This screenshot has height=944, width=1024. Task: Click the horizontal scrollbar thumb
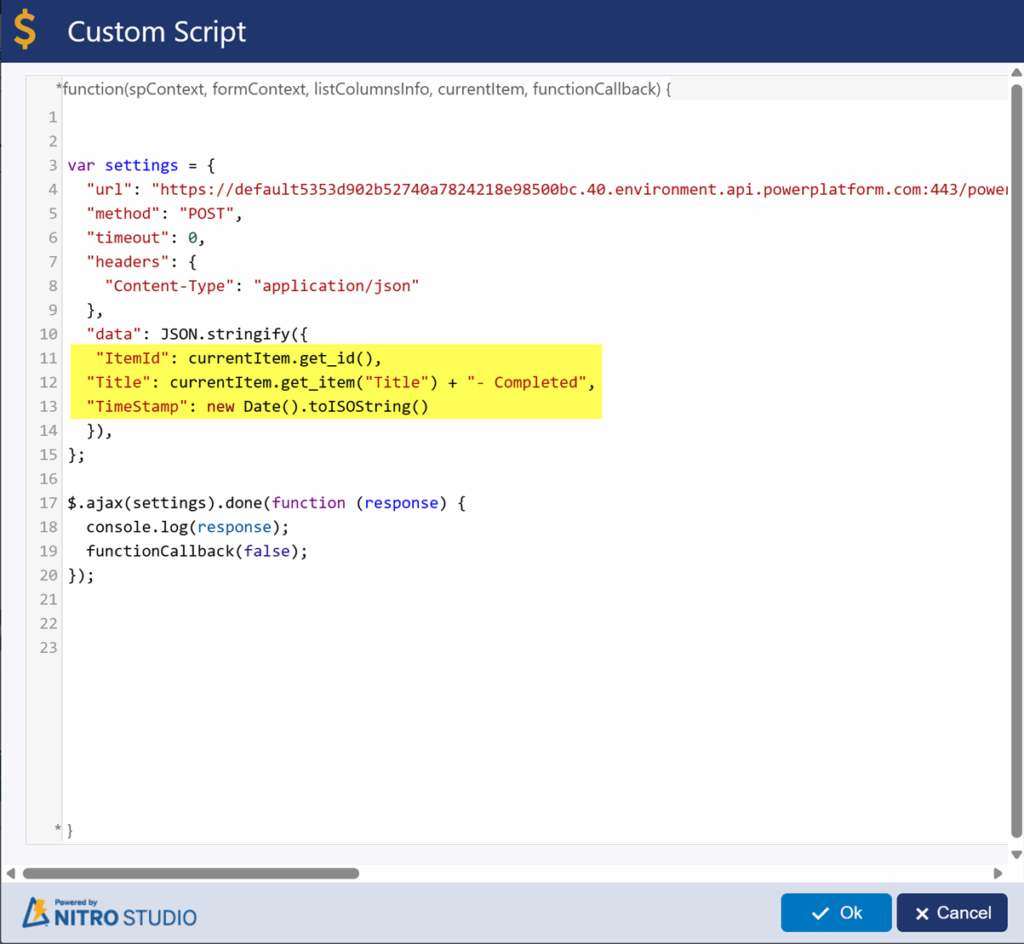(190, 873)
